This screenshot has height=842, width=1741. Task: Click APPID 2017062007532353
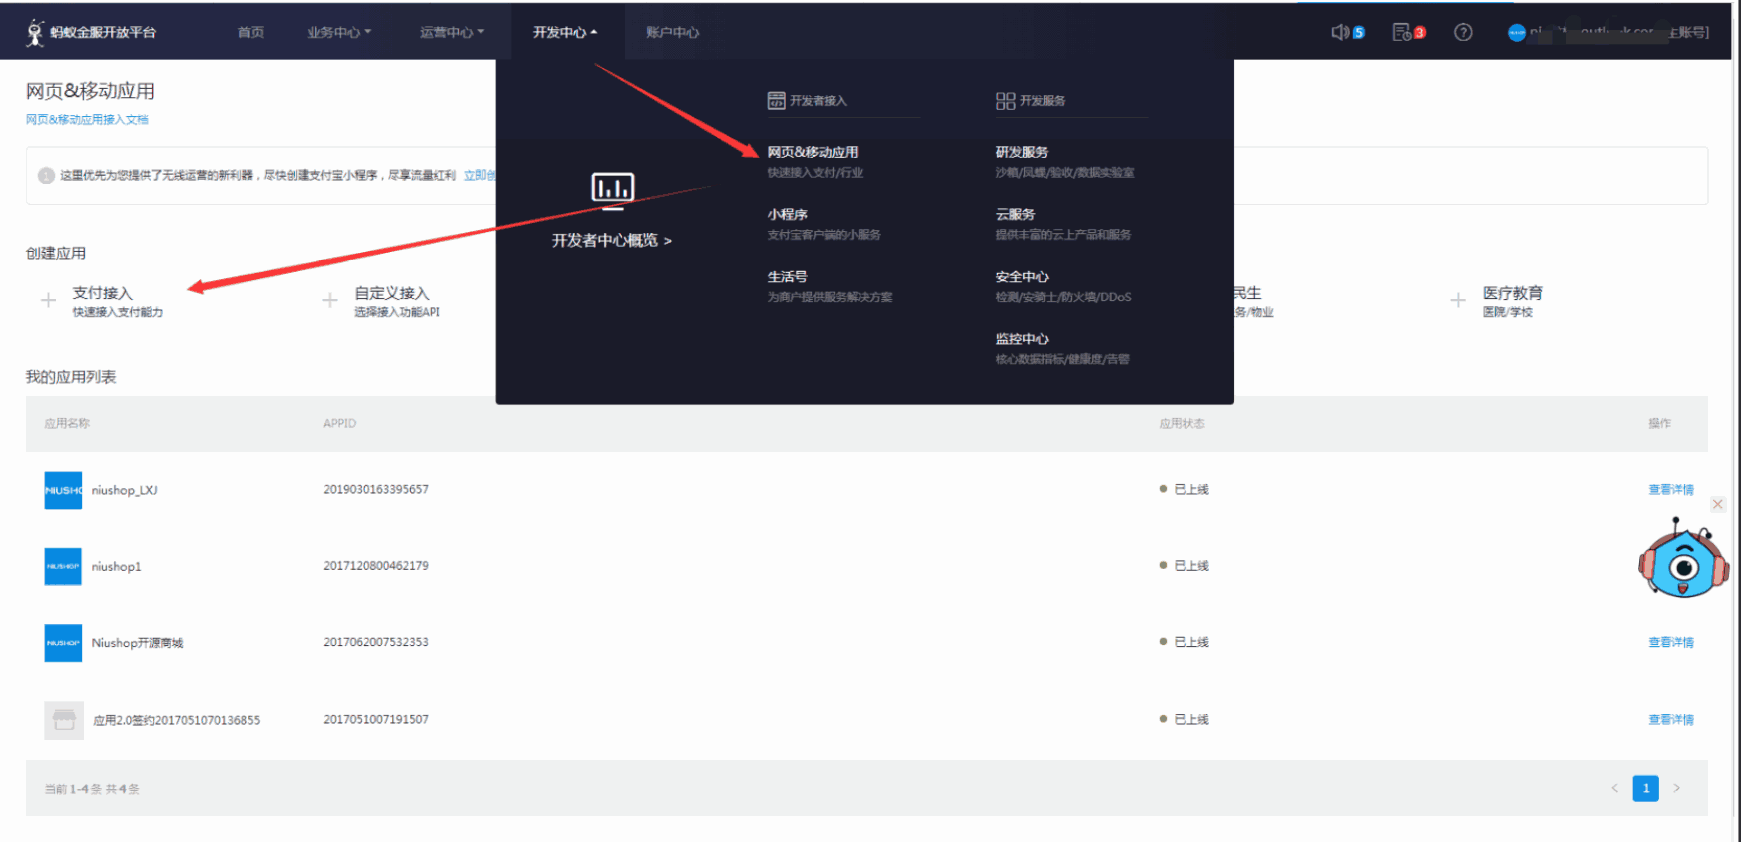376,642
